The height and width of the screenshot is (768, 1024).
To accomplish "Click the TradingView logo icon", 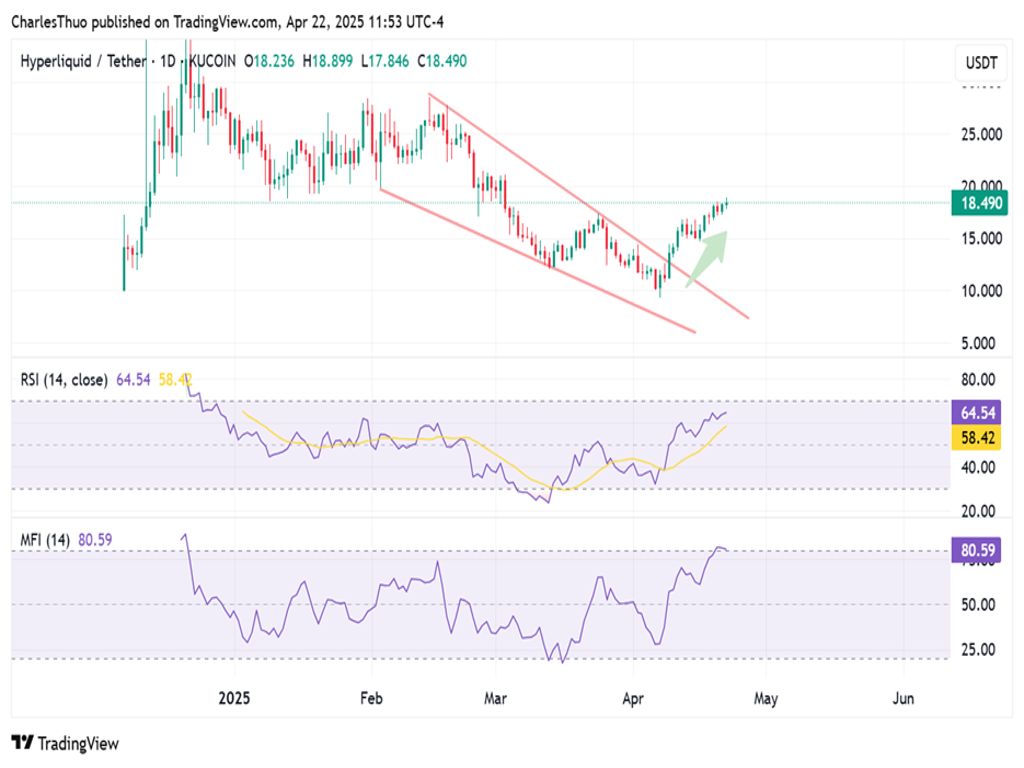I will pyautogui.click(x=22, y=743).
